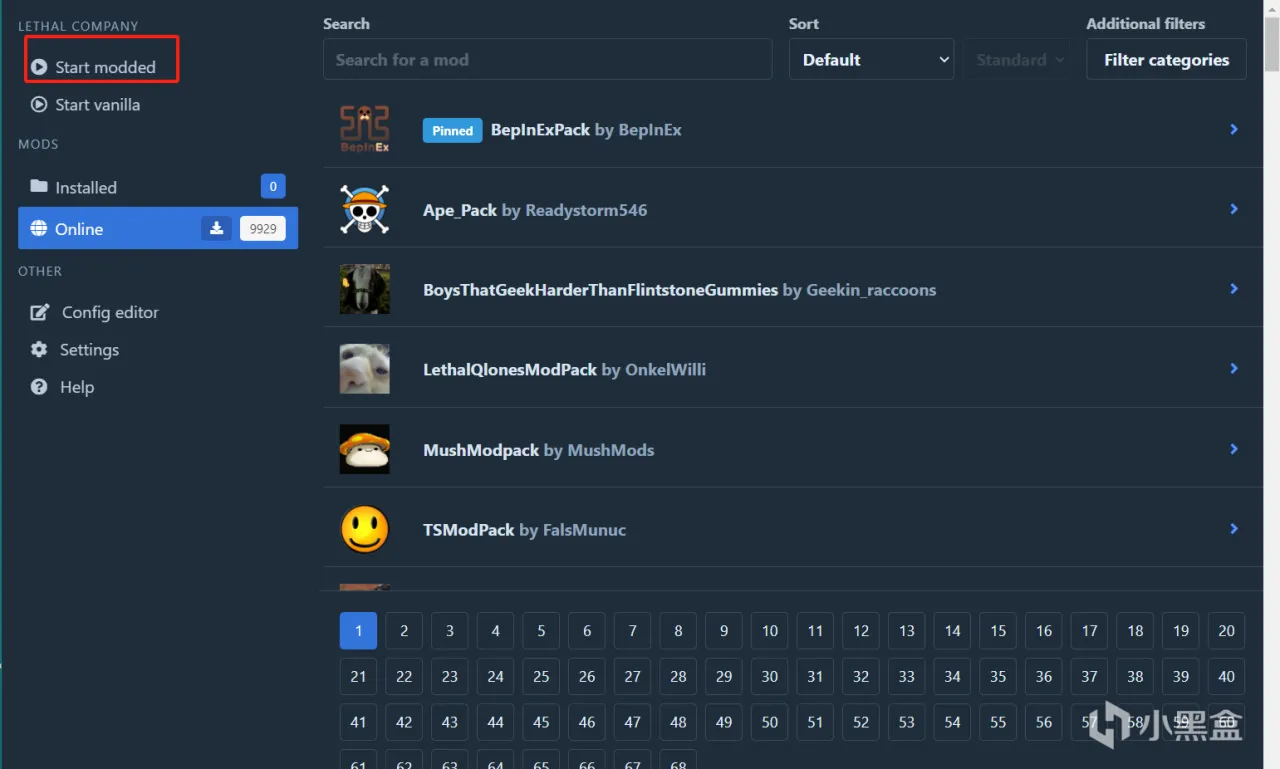Go to page 40
Screen dimensions: 1280x769
click(1227, 676)
